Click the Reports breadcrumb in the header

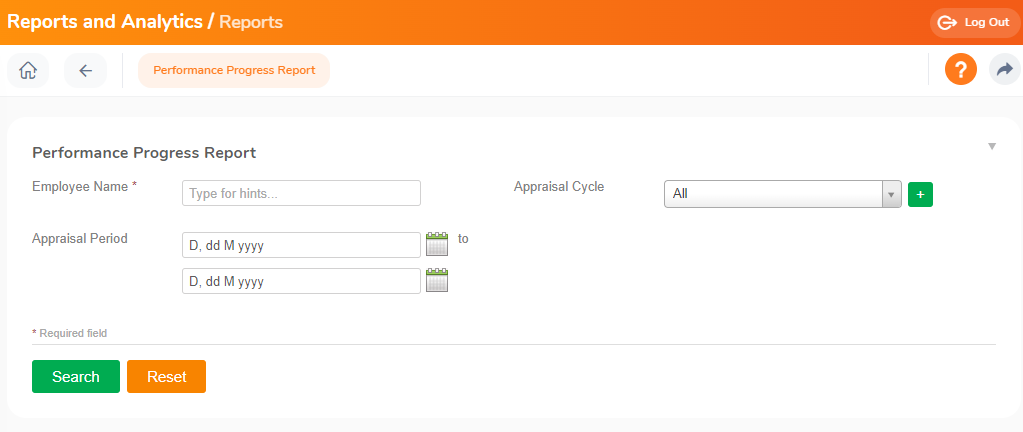pos(251,22)
